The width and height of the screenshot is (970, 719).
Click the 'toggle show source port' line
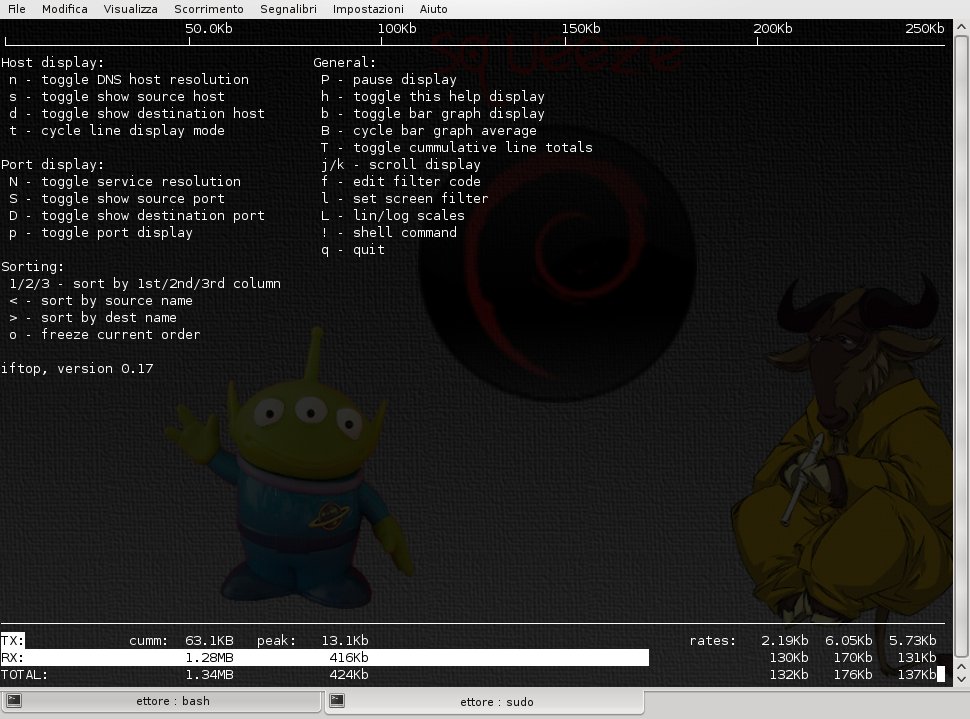[x=117, y=199]
